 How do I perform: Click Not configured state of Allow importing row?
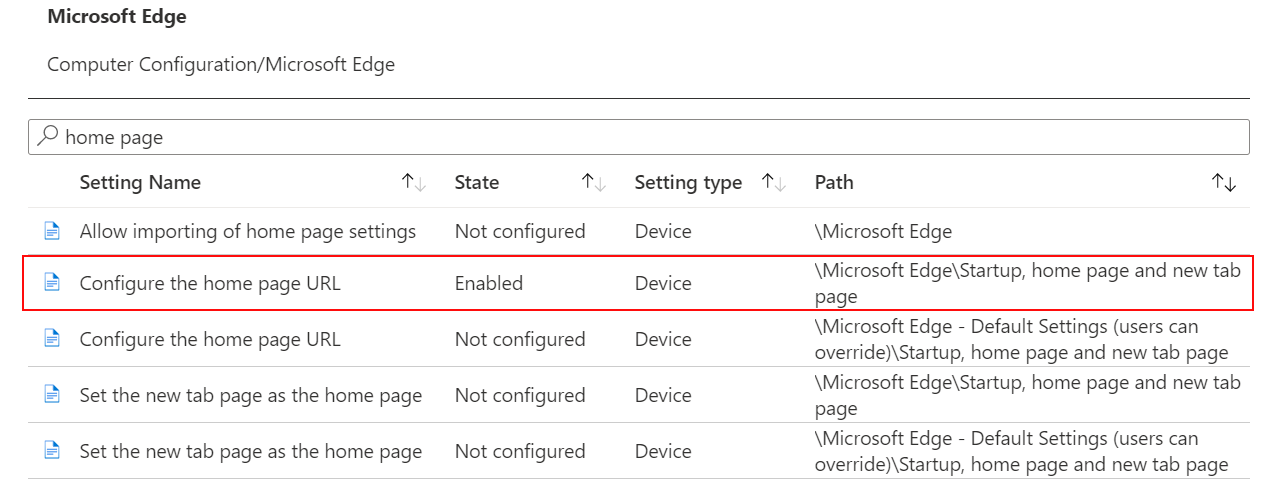click(520, 231)
